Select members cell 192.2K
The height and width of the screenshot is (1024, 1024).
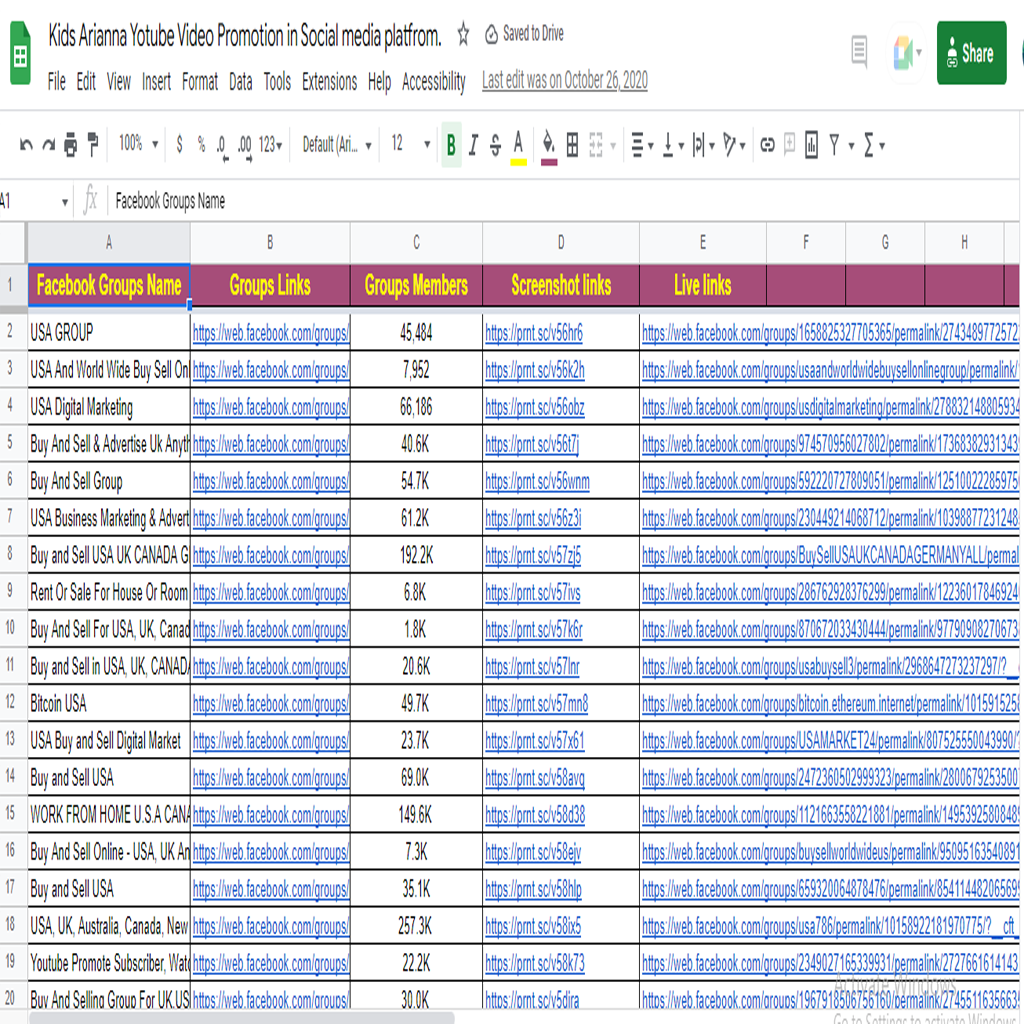[x=416, y=556]
